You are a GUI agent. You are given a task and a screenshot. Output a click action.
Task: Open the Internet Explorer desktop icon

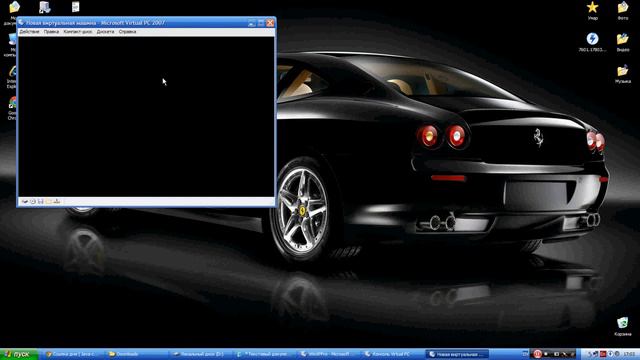12,72
